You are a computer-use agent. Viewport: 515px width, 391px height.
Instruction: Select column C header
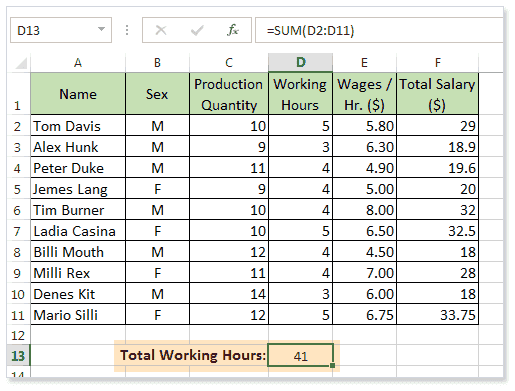(x=229, y=63)
